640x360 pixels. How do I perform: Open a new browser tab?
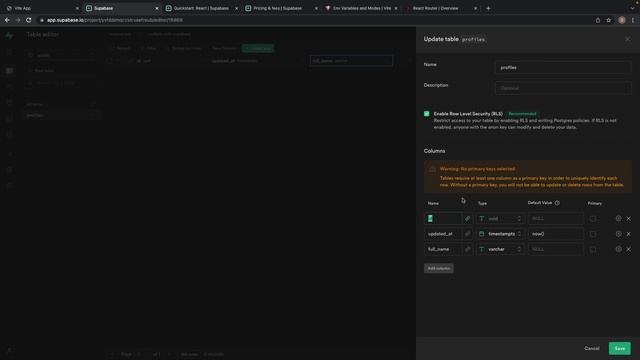[488, 8]
